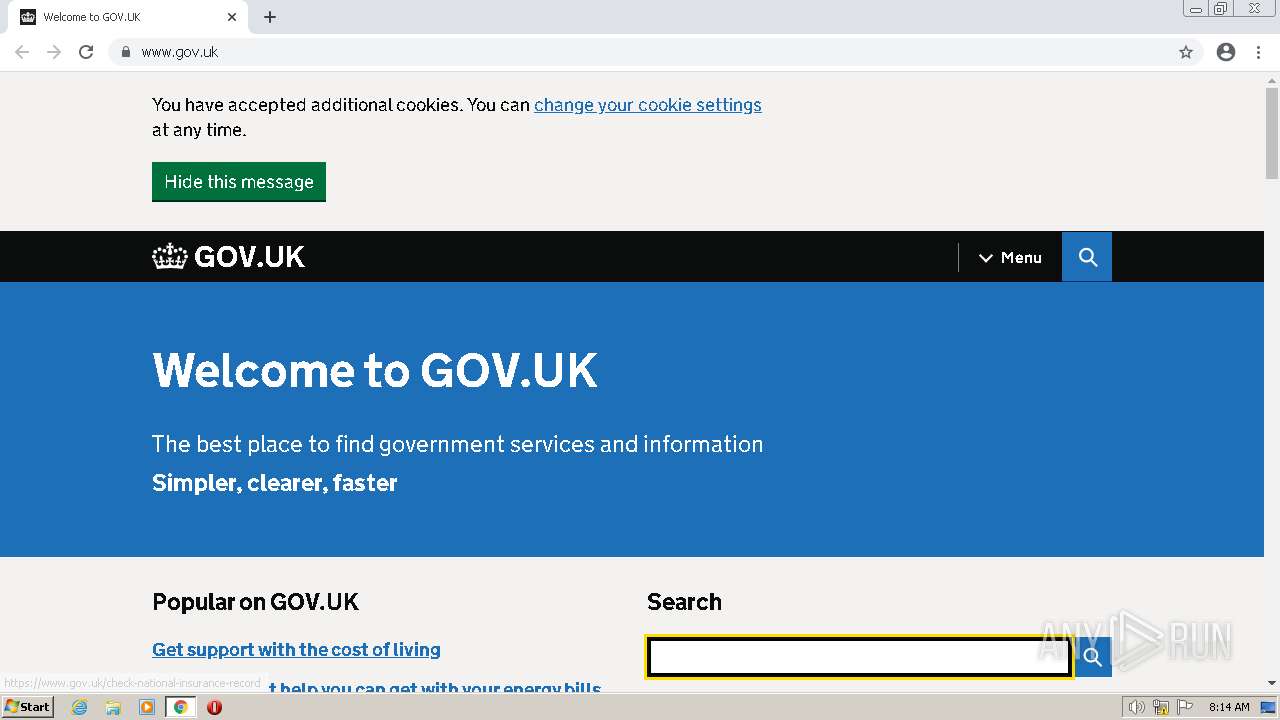Click the address bar URL
This screenshot has width=1280, height=720.
point(180,52)
